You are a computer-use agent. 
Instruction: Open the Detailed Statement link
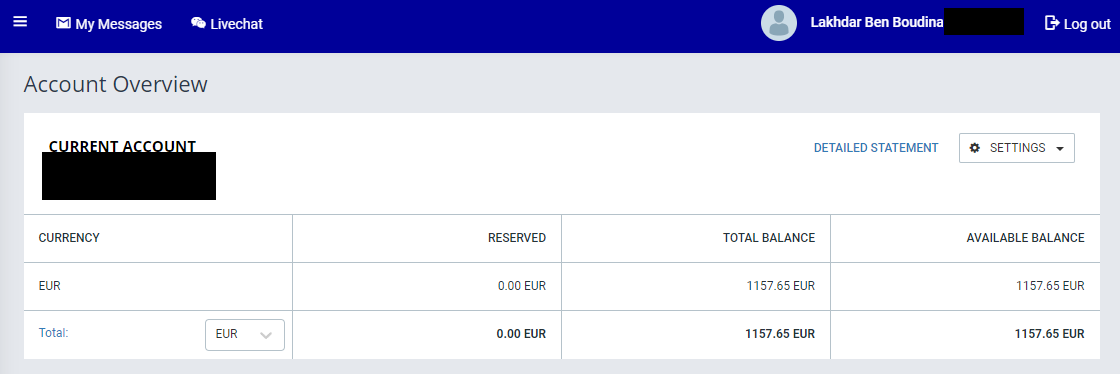click(x=876, y=148)
